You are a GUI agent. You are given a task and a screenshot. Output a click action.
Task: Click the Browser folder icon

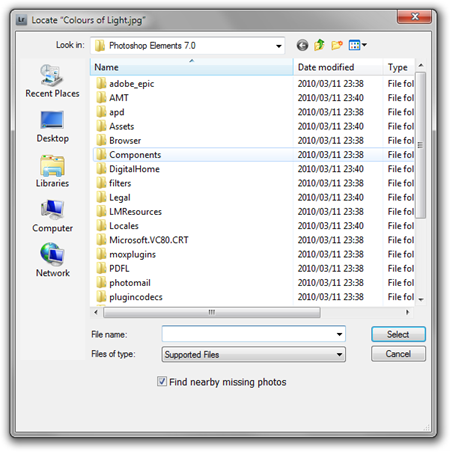(101, 140)
